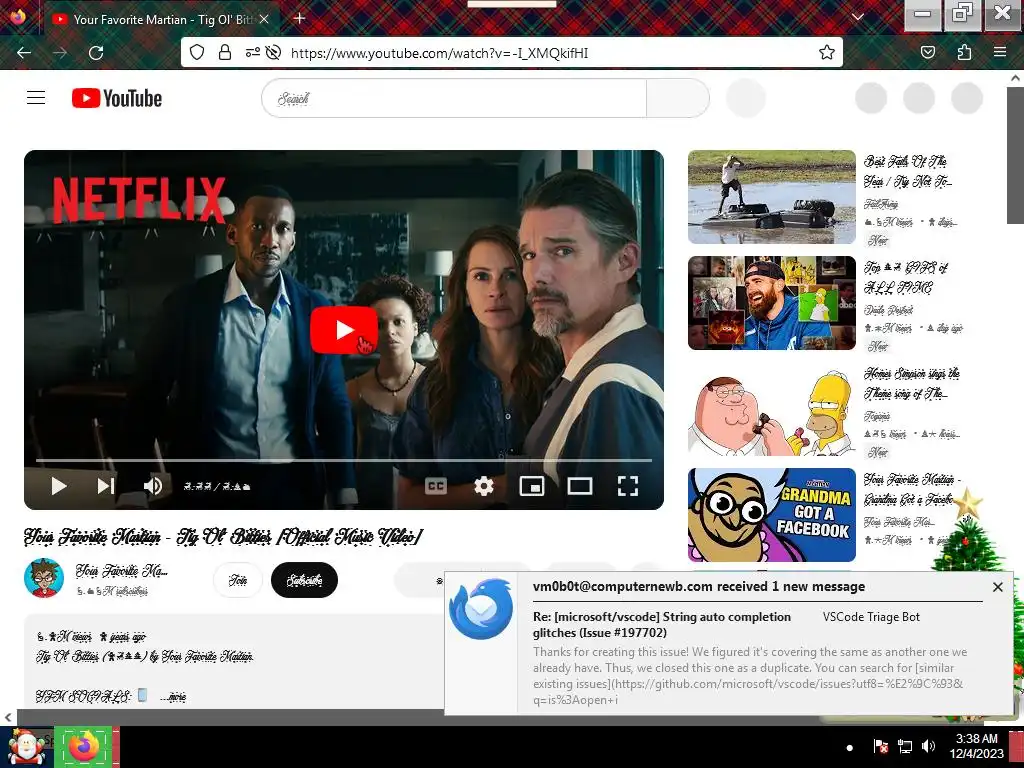Image resolution: width=1024 pixels, height=768 pixels.
Task: Enter full screen video mode
Action: coord(628,486)
